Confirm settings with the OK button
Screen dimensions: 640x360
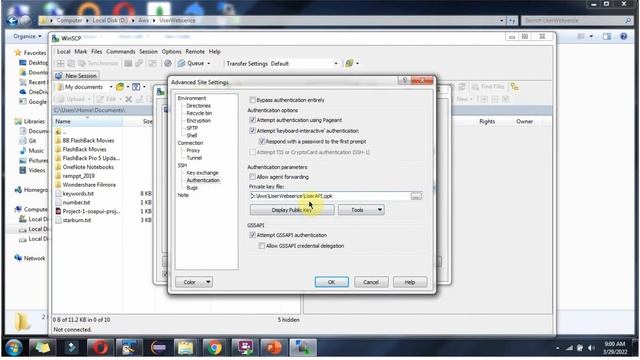(331, 282)
